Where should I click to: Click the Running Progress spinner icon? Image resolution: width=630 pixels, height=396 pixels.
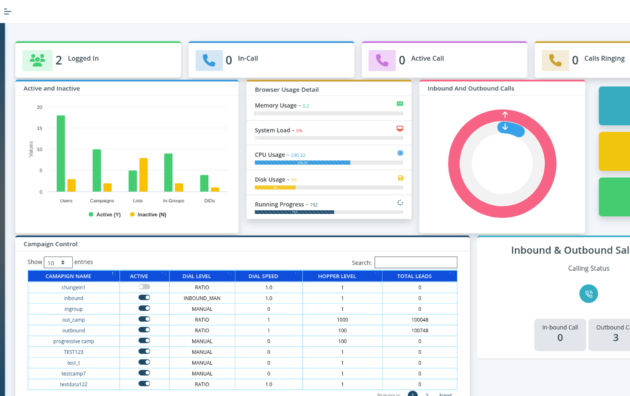pos(400,203)
